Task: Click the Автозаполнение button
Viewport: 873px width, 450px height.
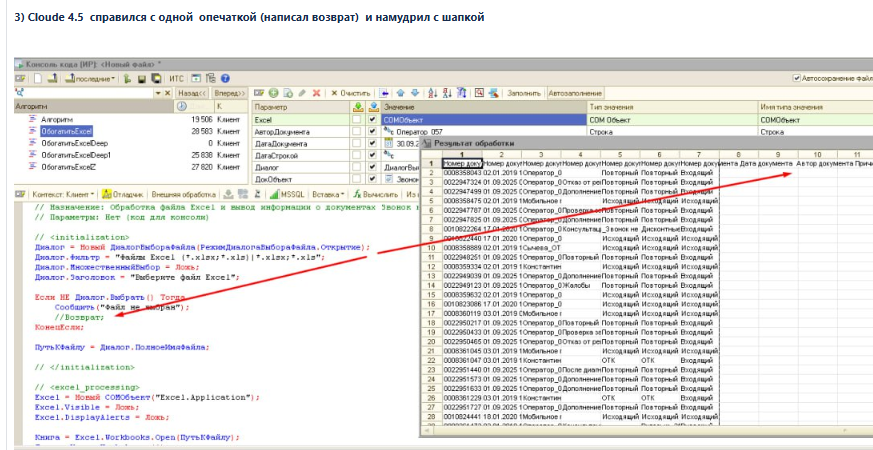Action: pyautogui.click(x=575, y=93)
